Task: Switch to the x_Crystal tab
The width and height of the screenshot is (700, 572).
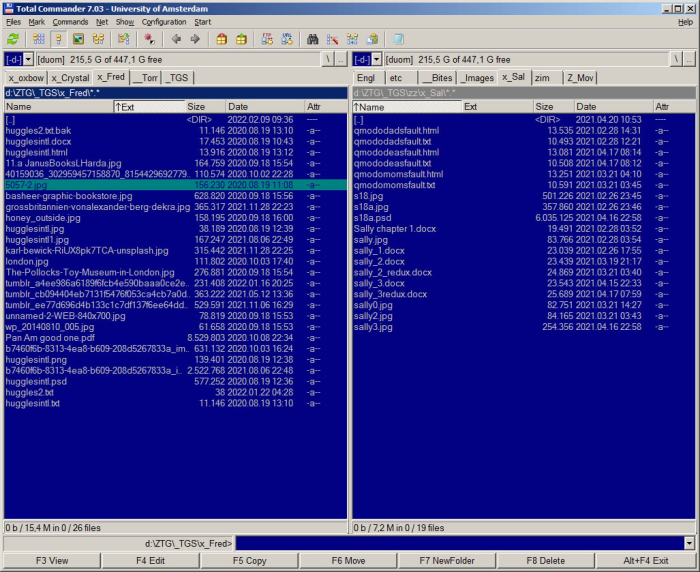Action: 70,77
